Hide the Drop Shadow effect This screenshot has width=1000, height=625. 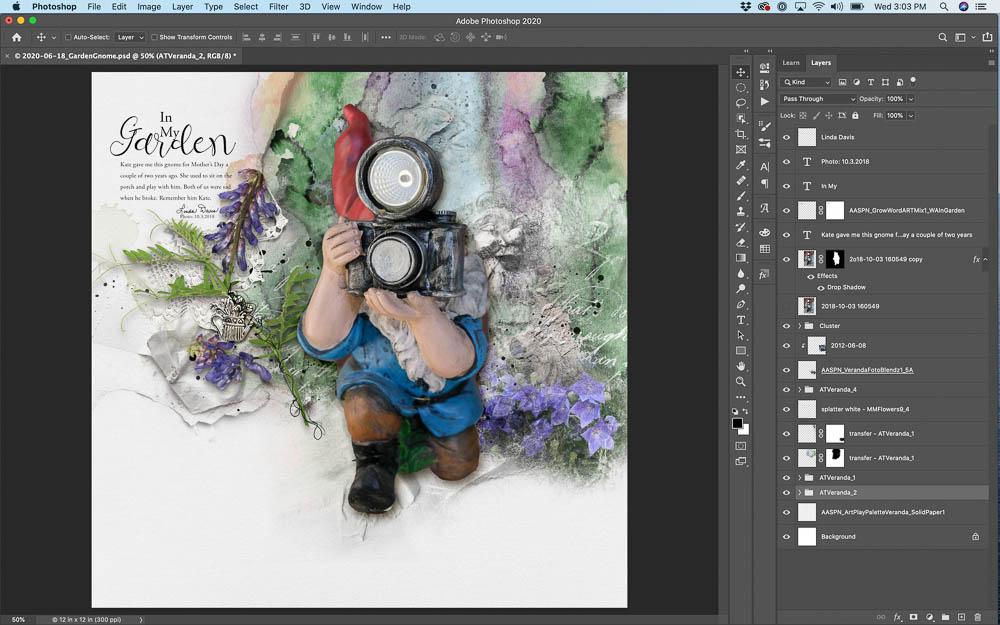[821, 288]
